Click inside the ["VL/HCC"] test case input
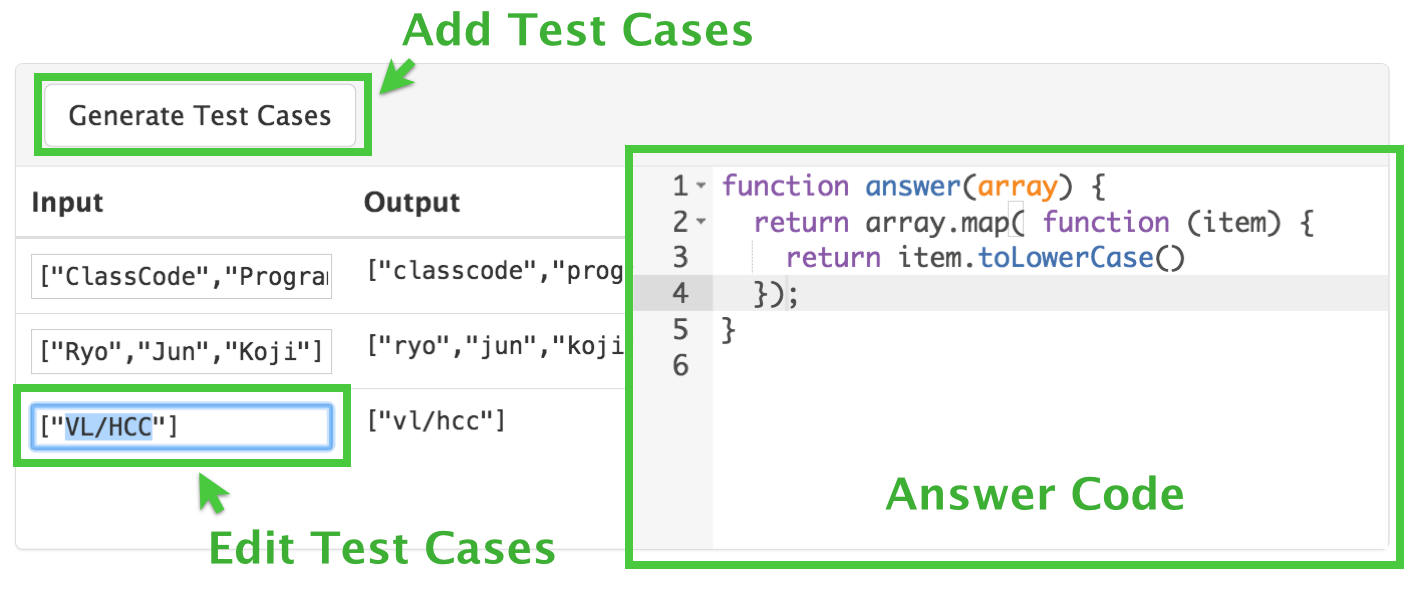Viewport: 1417px width, 592px height. pos(181,427)
